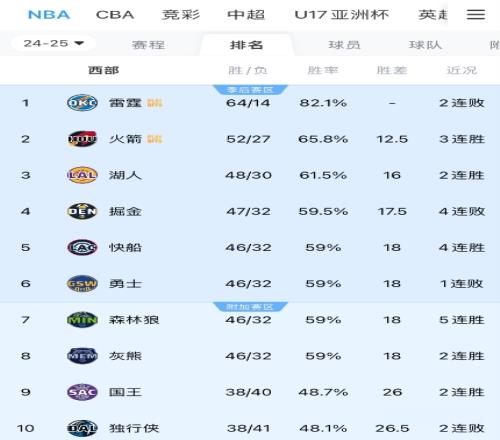The image size is (500, 440).
Task: Open the LAC Clippers logo
Action: [82, 247]
